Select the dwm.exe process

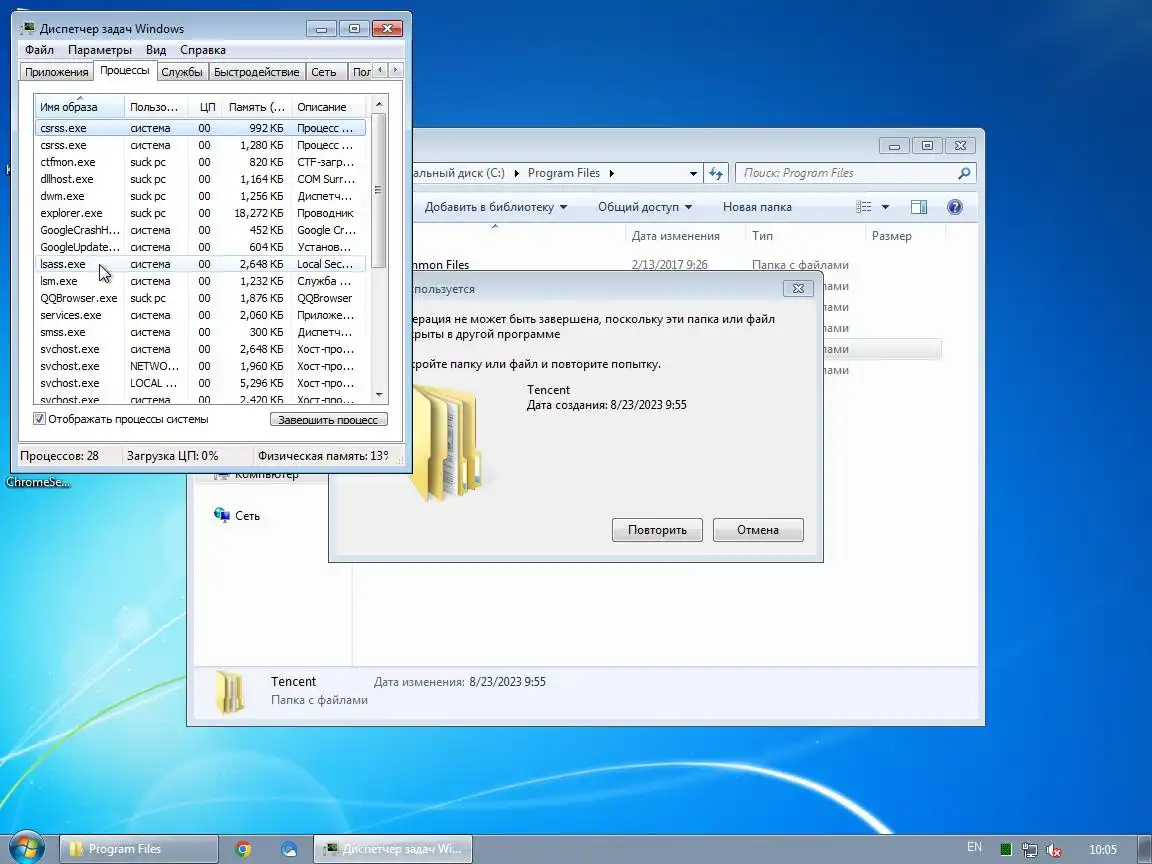200,196
